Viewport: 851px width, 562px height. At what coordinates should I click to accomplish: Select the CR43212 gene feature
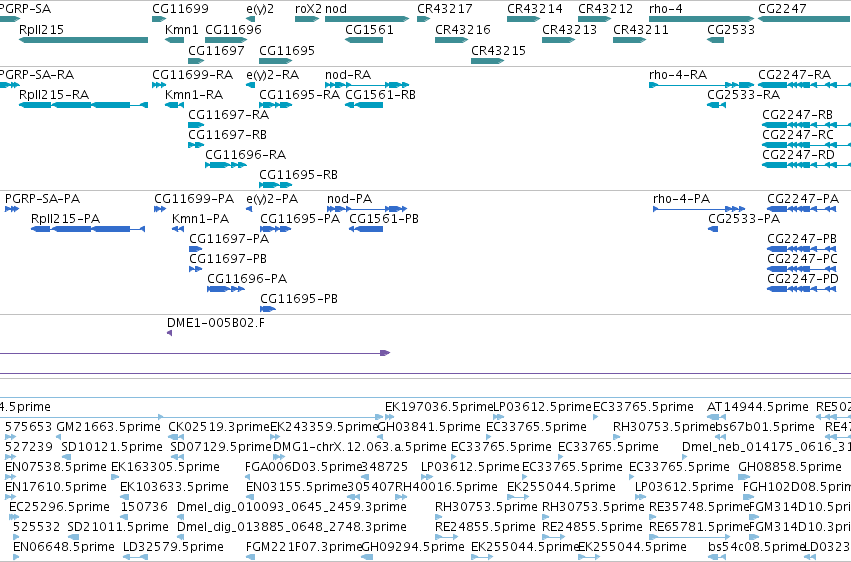click(594, 19)
